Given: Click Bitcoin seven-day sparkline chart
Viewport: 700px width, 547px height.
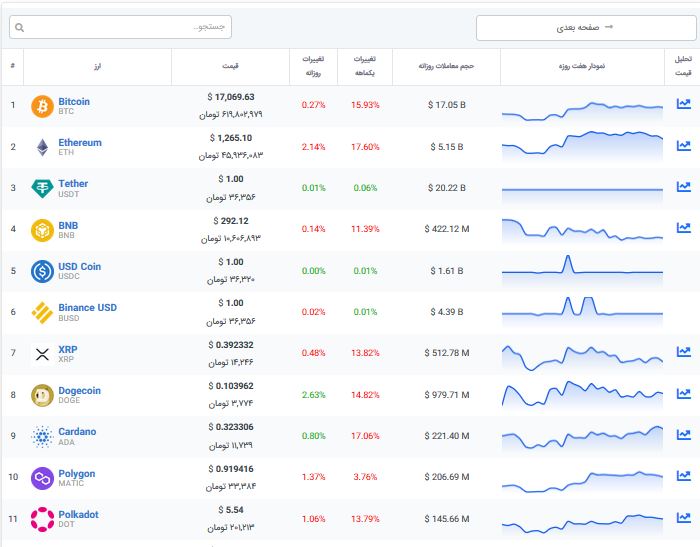Looking at the screenshot, I should [582, 112].
